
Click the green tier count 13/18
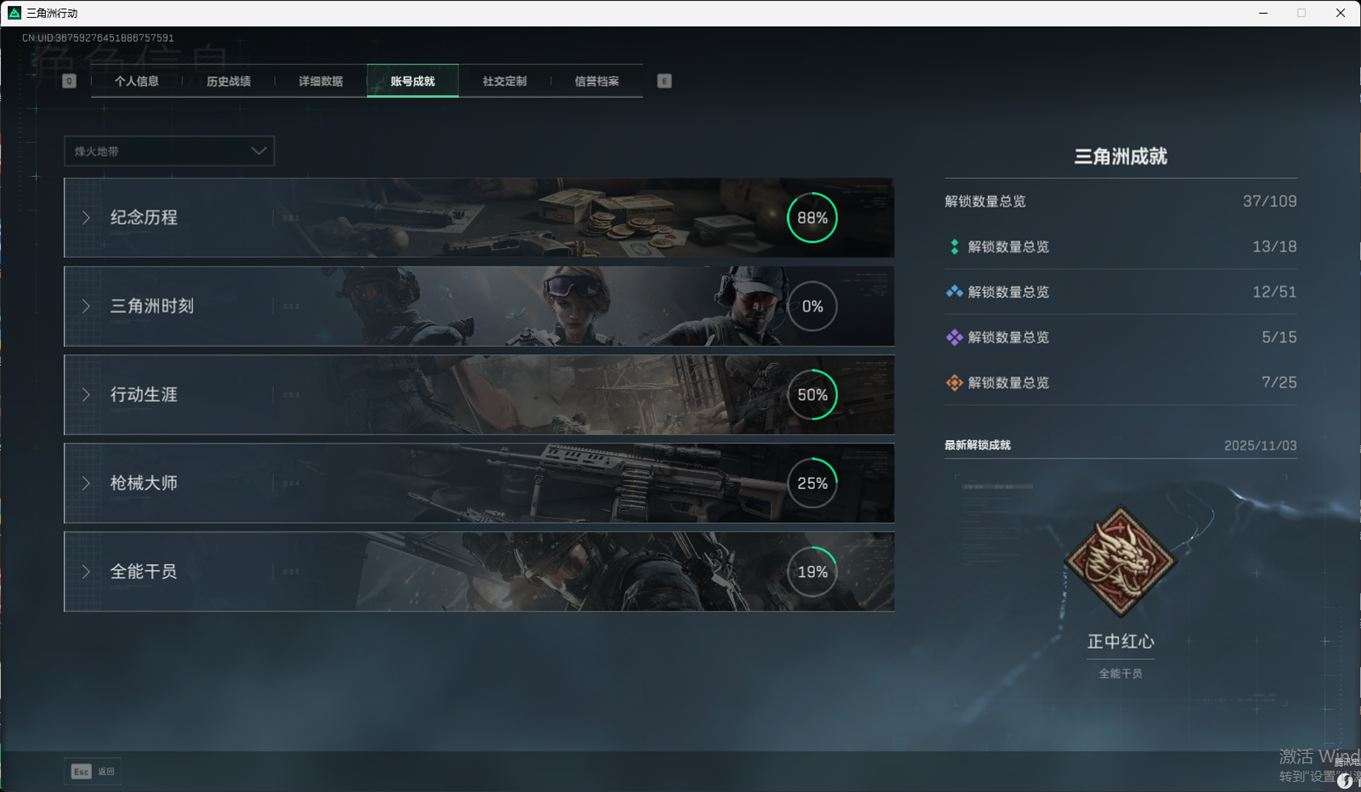[x=1275, y=246]
